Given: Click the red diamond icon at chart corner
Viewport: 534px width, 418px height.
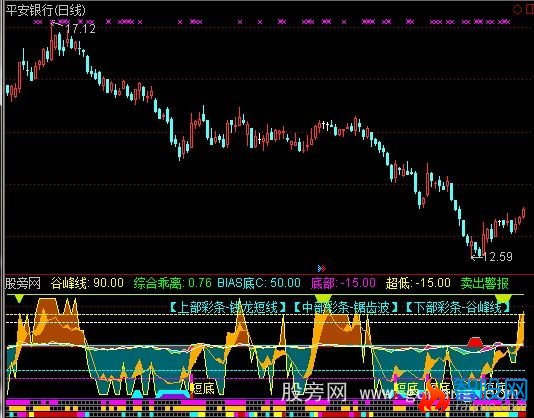Looking at the screenshot, I should (517, 10).
